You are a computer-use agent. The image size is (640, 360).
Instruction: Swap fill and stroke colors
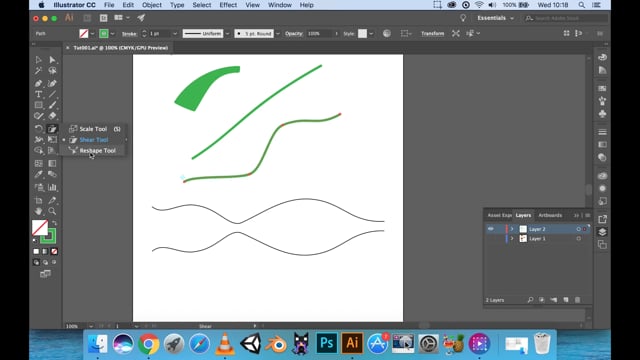pos(54,223)
